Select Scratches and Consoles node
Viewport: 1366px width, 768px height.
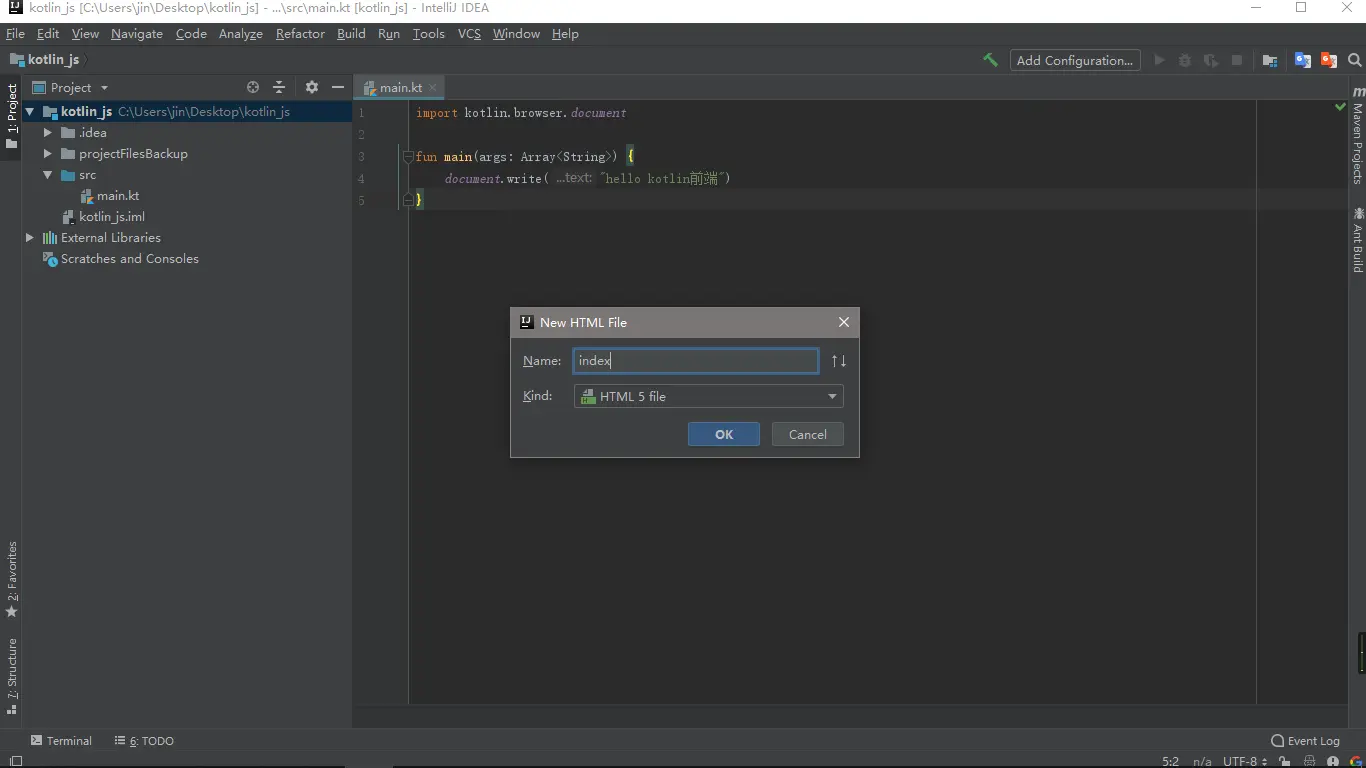[x=129, y=258]
